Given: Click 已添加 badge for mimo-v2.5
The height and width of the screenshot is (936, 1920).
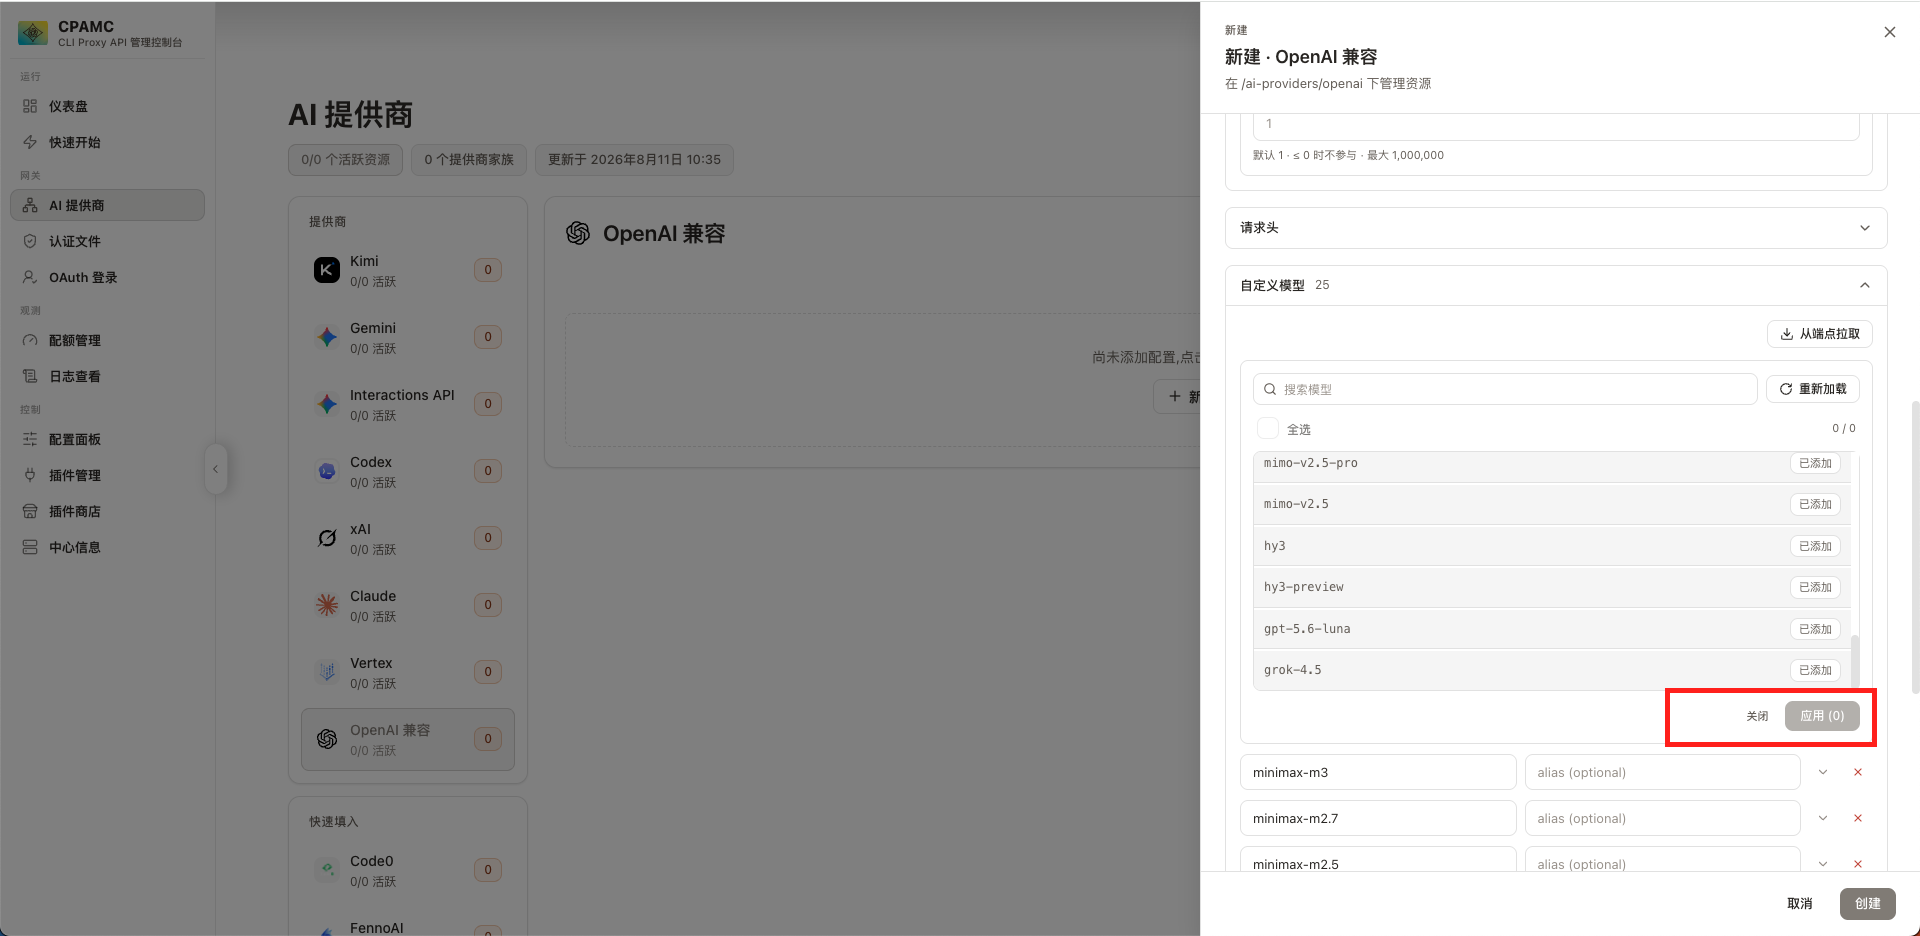Looking at the screenshot, I should 1815,504.
